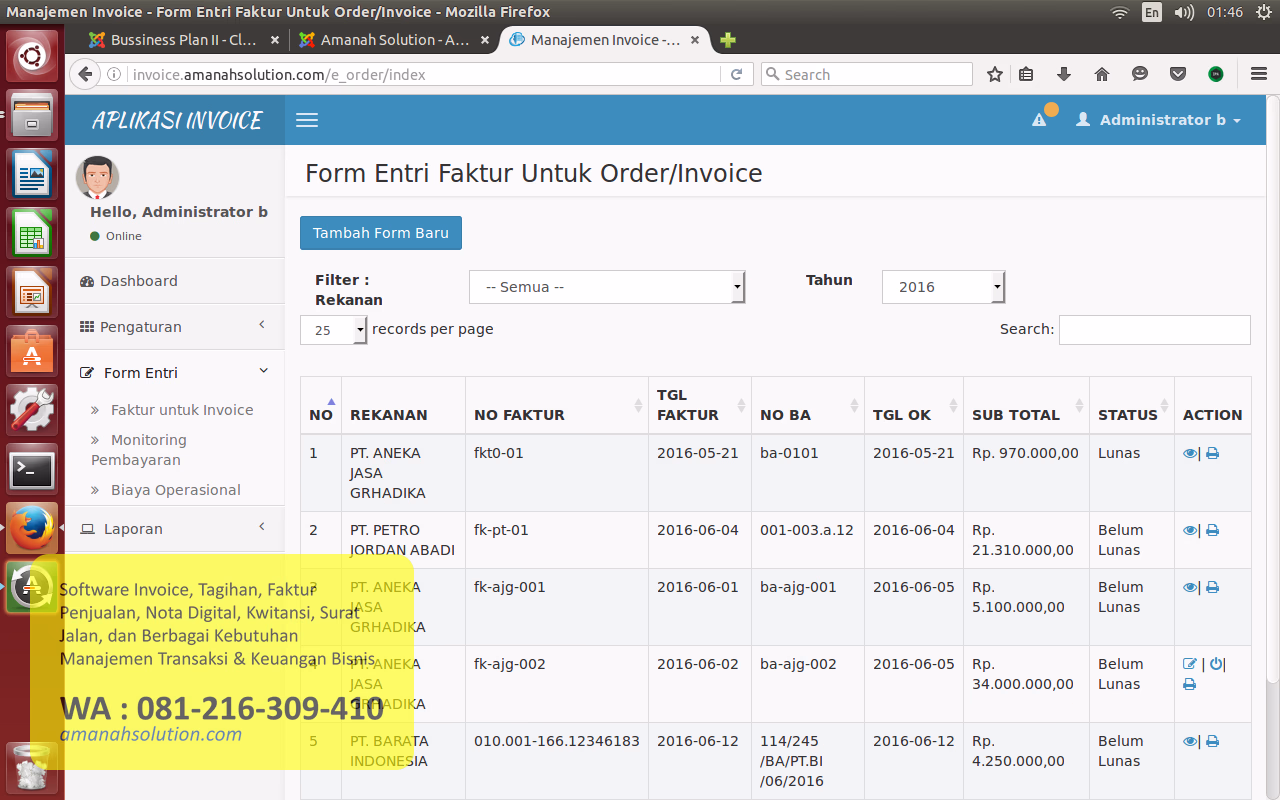Edit invoice fk-ajg-002 with pencil icon
This screenshot has height=800, width=1280.
(x=1190, y=664)
